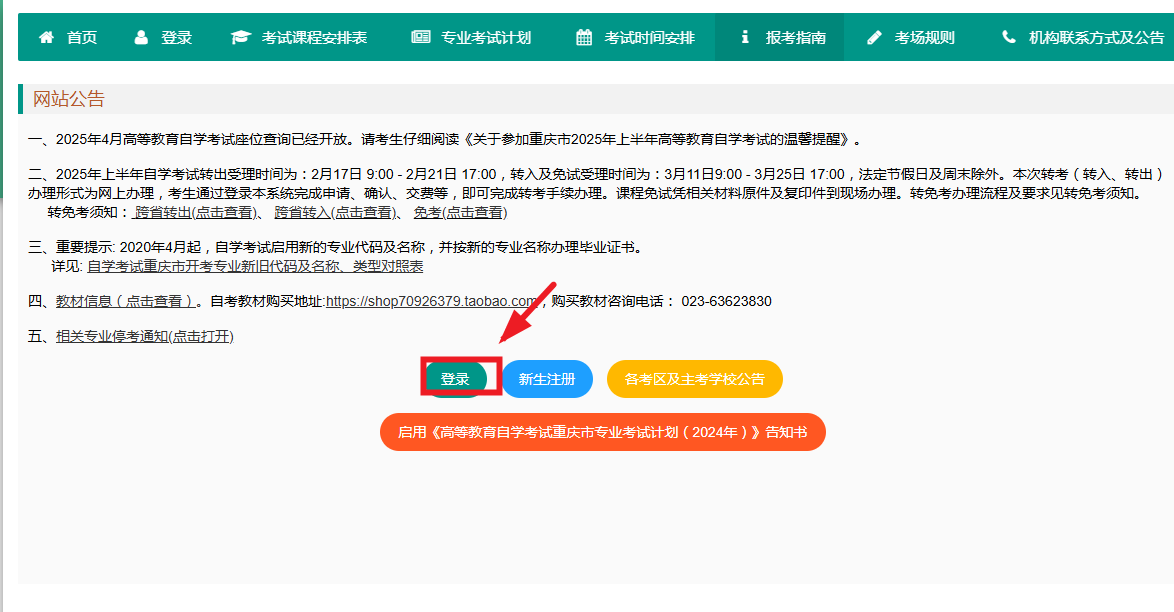Open the 首页 menu item
Screen dimensions: 1174x612
(x=82, y=38)
